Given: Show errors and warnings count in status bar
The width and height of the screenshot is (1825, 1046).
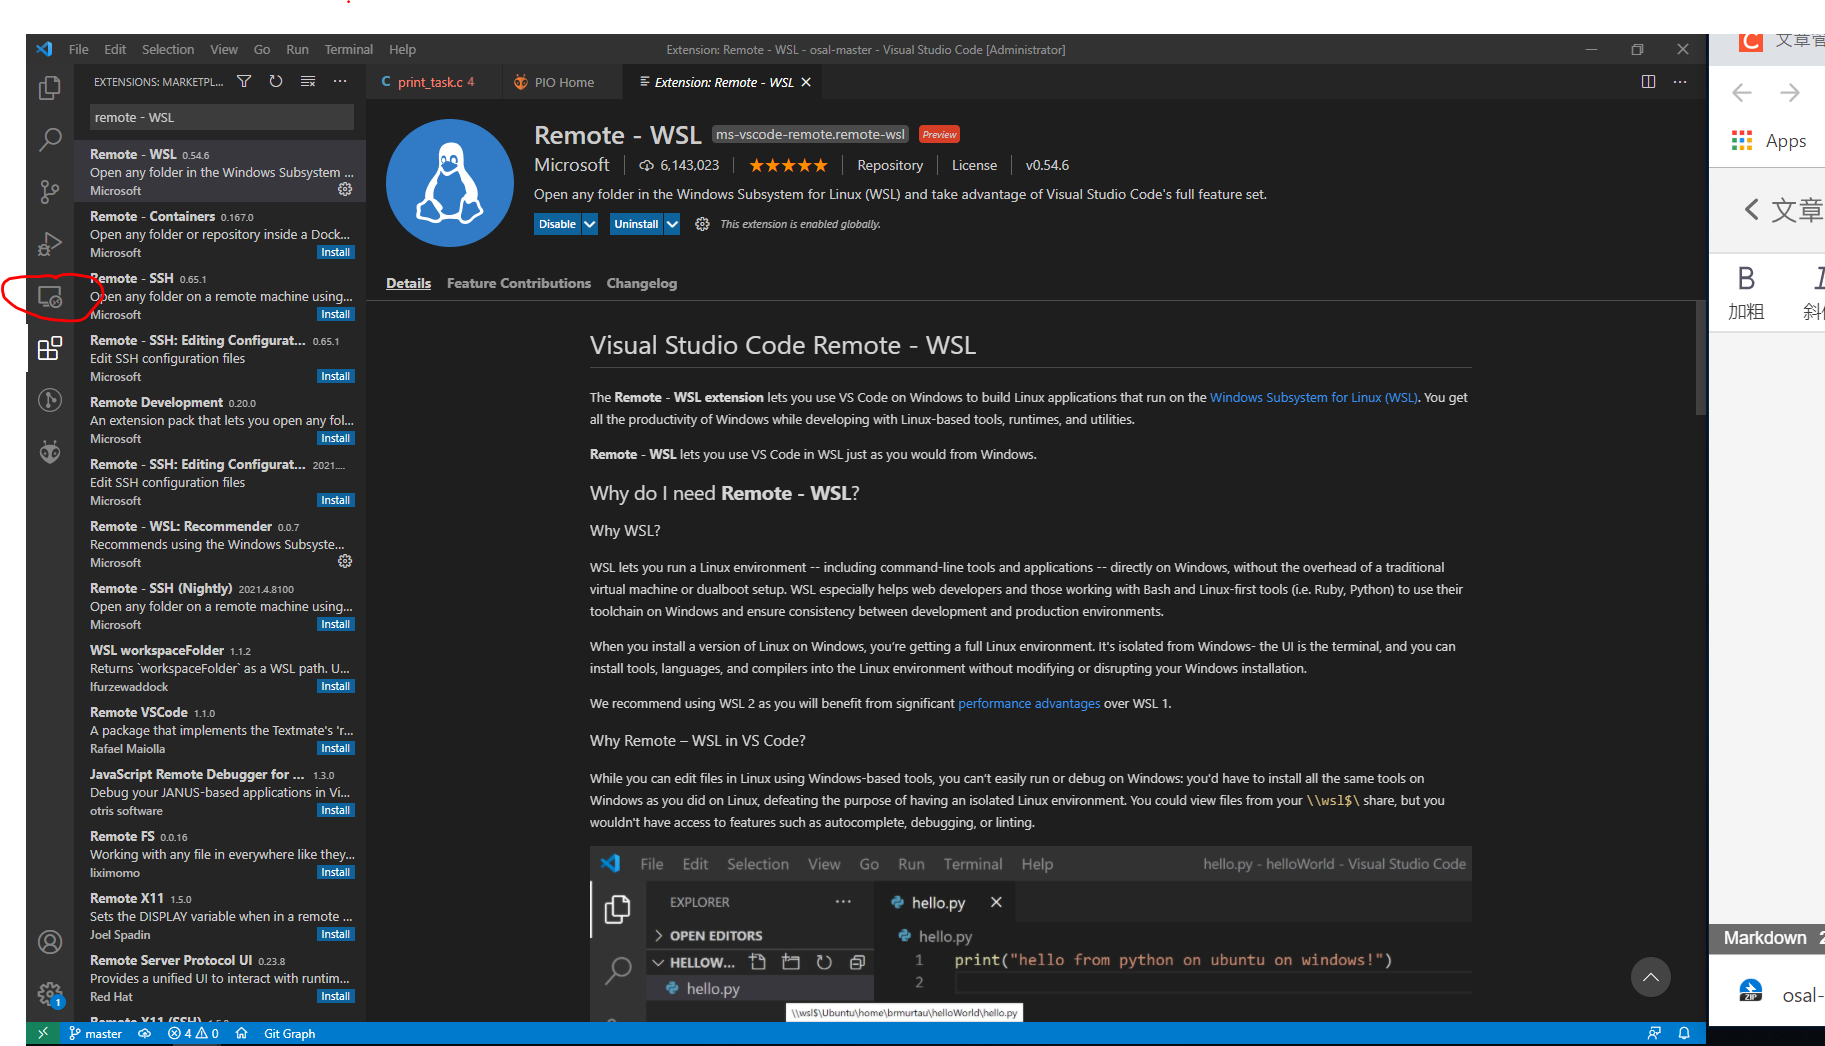Looking at the screenshot, I should [194, 1033].
